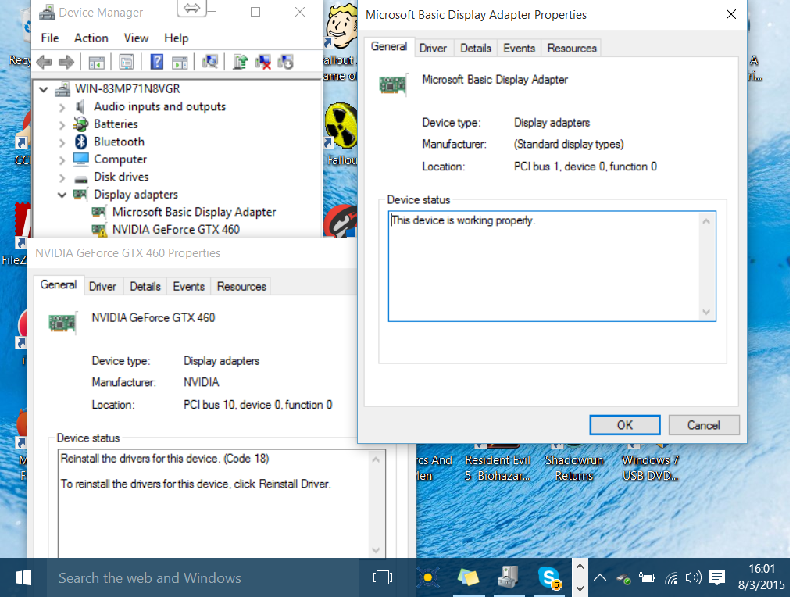Viewport: 790px width, 597px height.
Task: Click the volume speaker tray icon
Action: (x=694, y=577)
